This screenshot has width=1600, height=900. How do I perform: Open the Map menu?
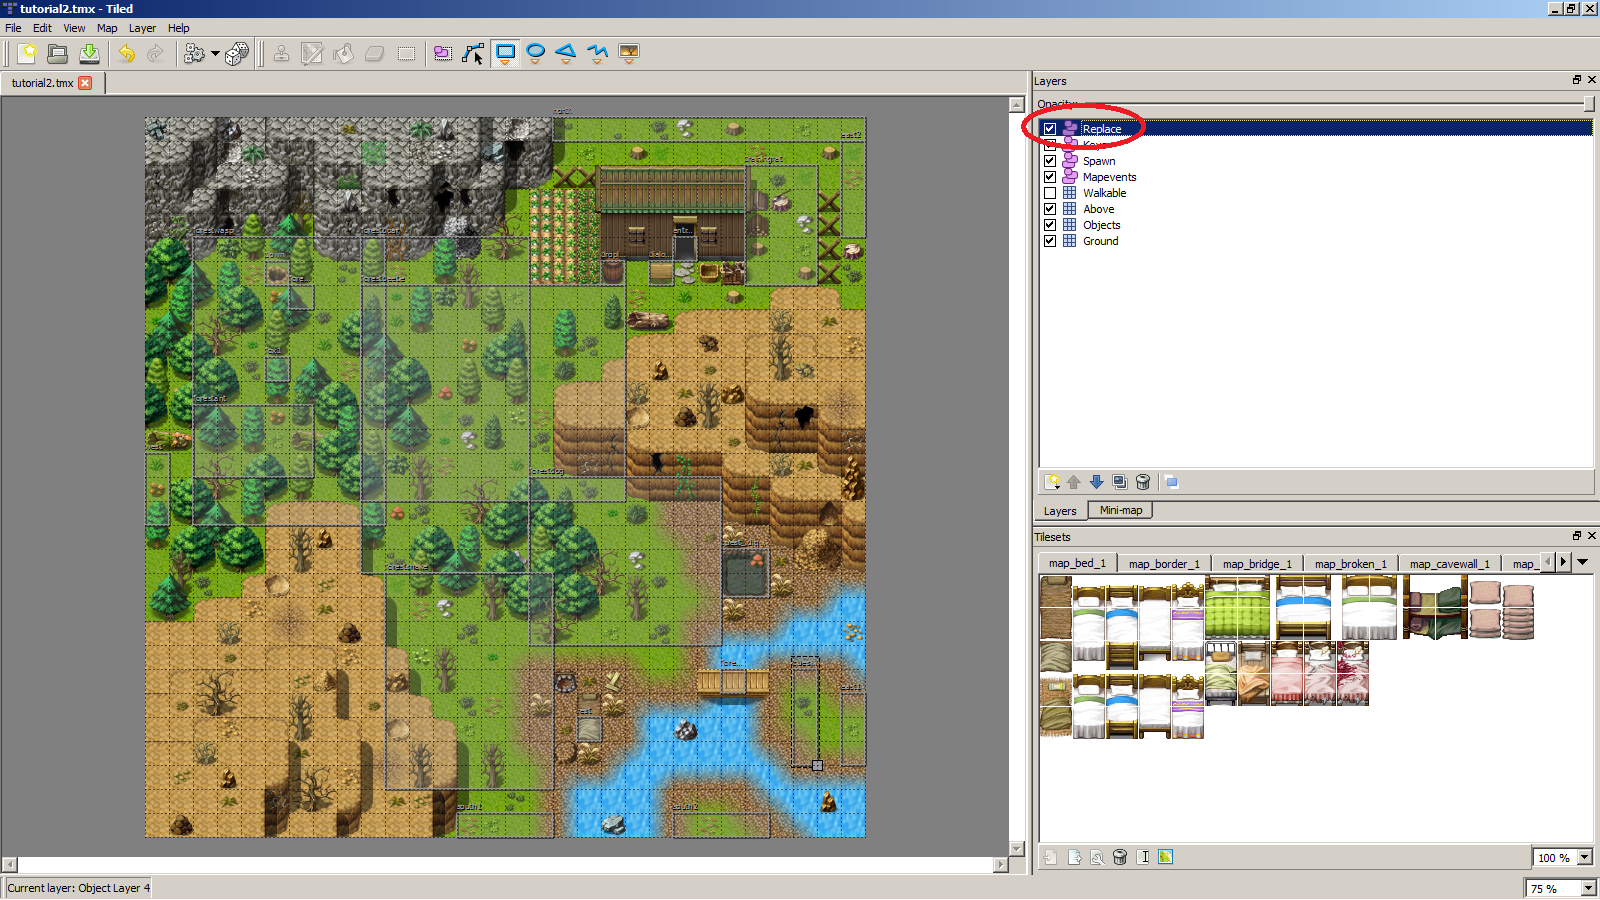107,28
